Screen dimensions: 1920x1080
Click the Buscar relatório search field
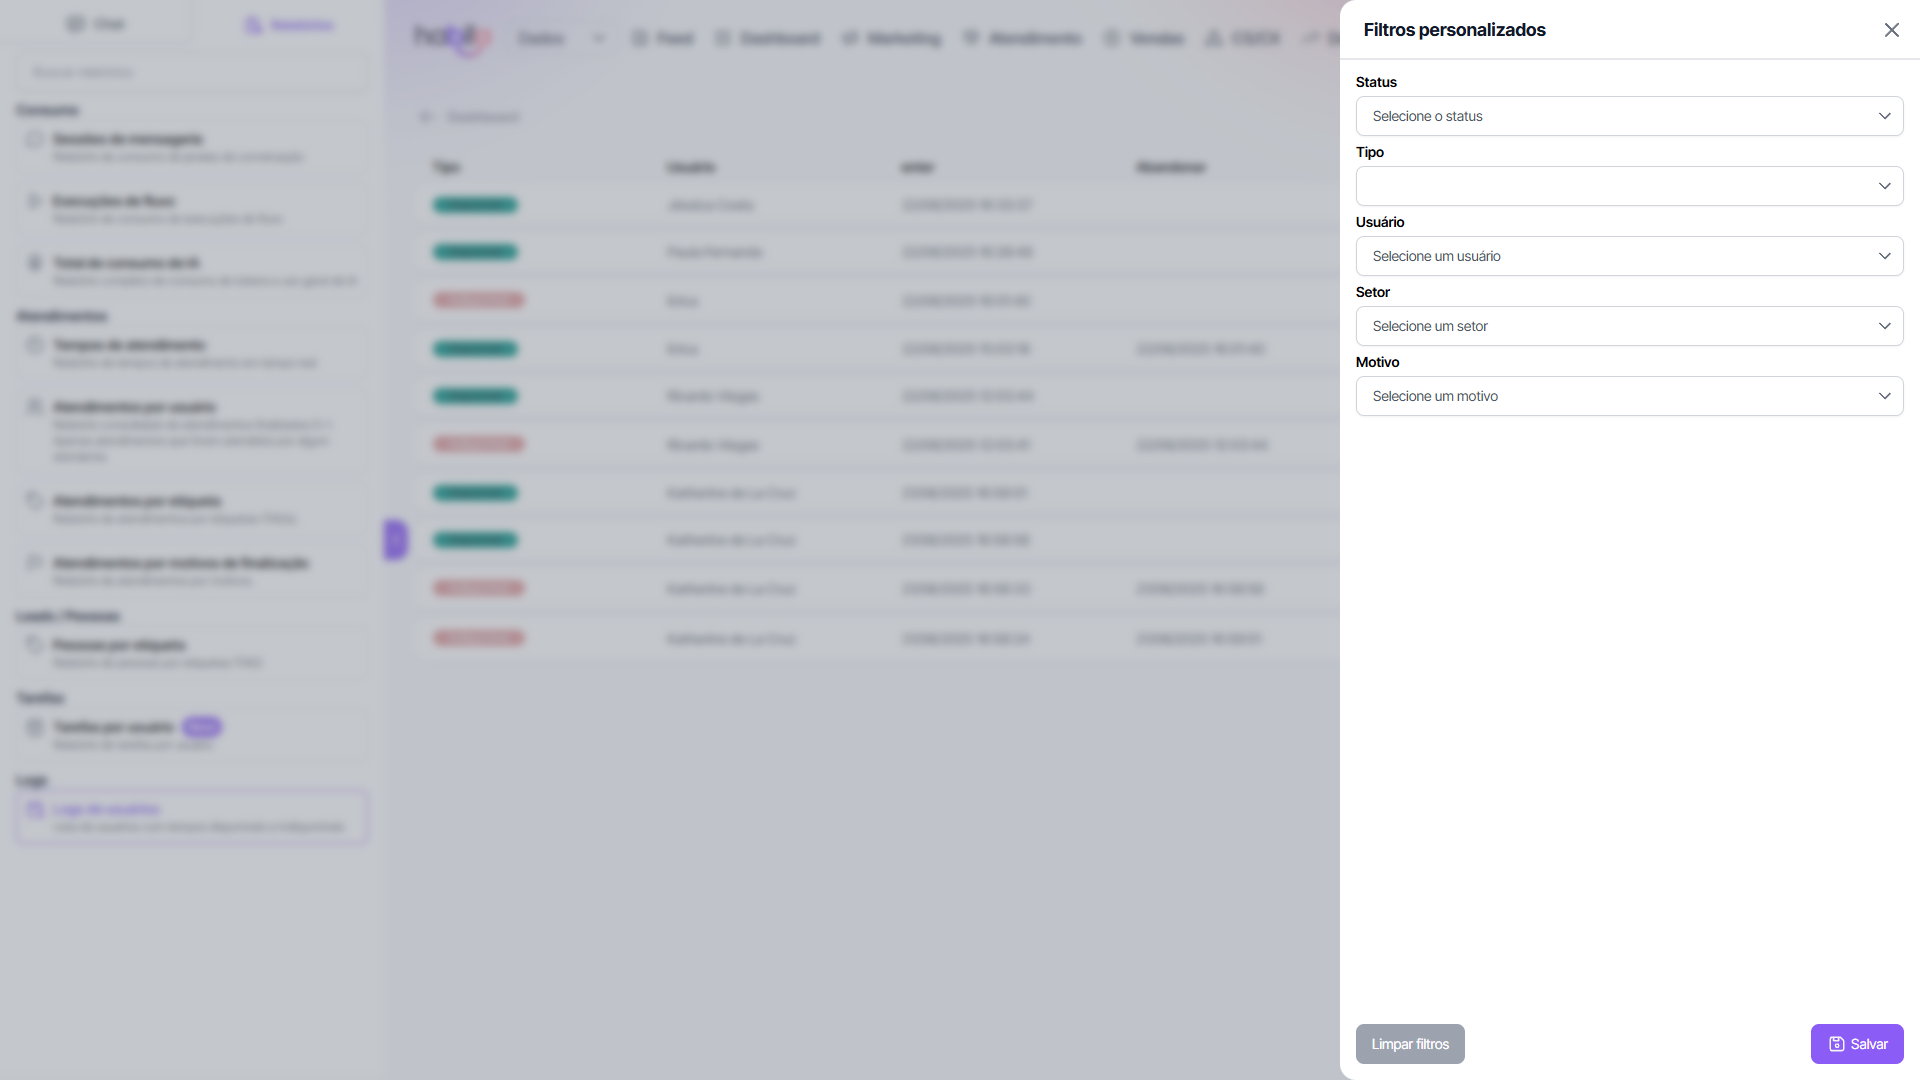click(190, 72)
